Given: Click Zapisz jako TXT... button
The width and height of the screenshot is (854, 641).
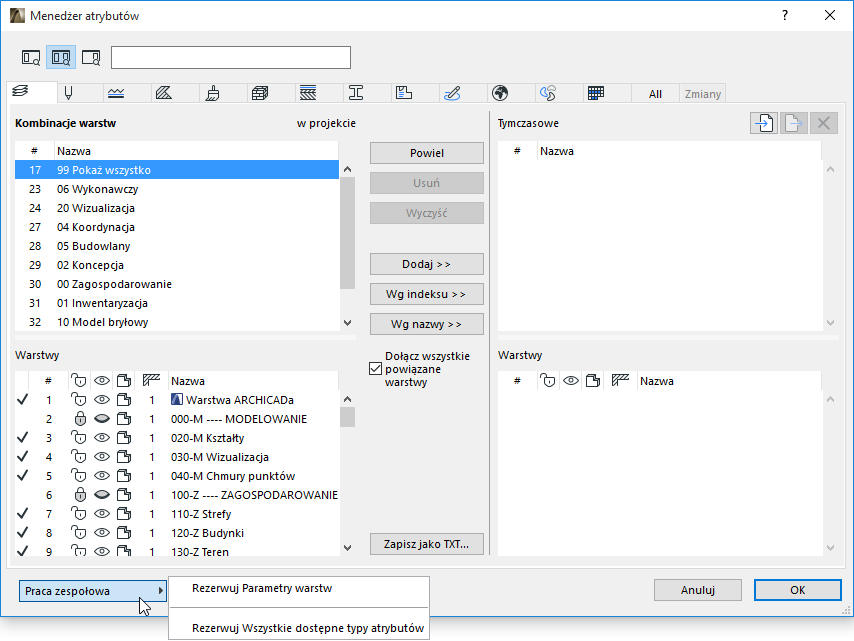Looking at the screenshot, I should [426, 544].
